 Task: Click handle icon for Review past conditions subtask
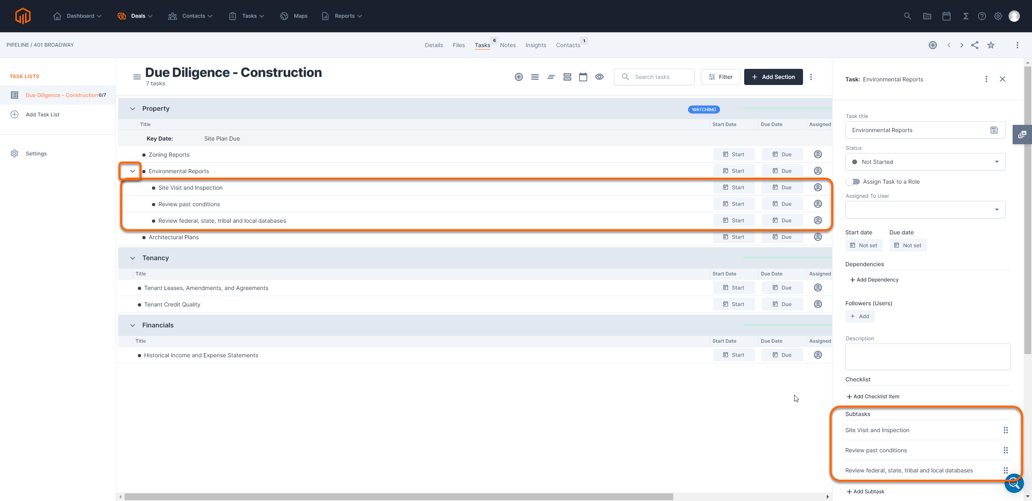tap(1006, 450)
